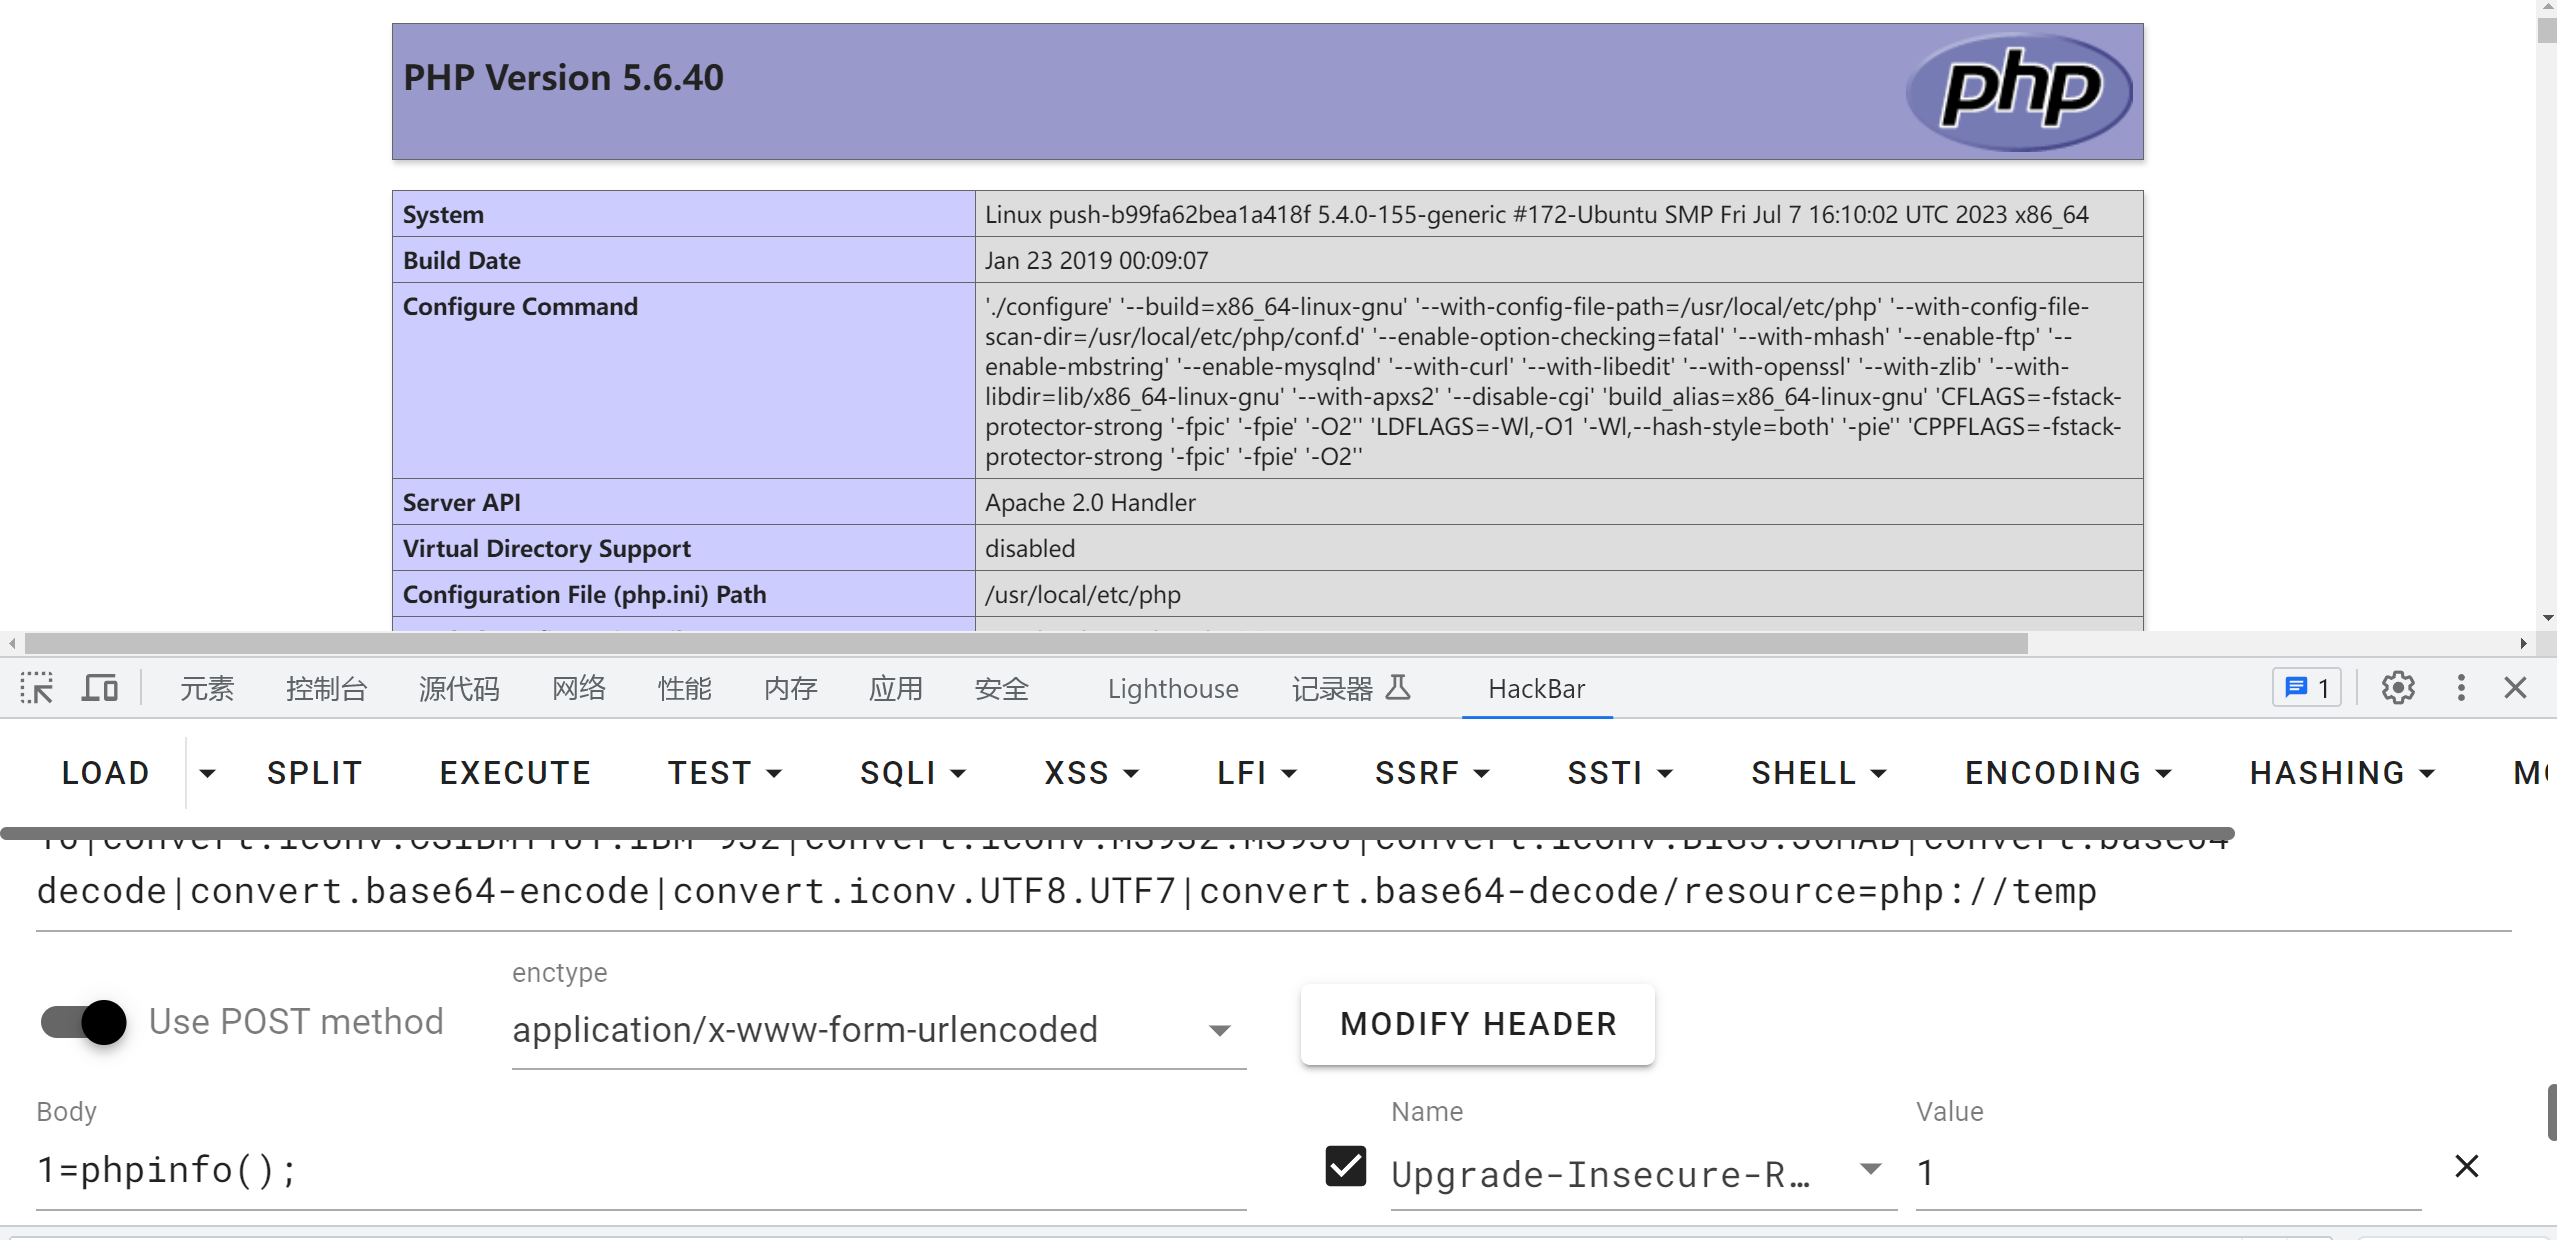Activate the inspect element picker icon
Image resolution: width=2557 pixels, height=1240 pixels.
(x=37, y=688)
